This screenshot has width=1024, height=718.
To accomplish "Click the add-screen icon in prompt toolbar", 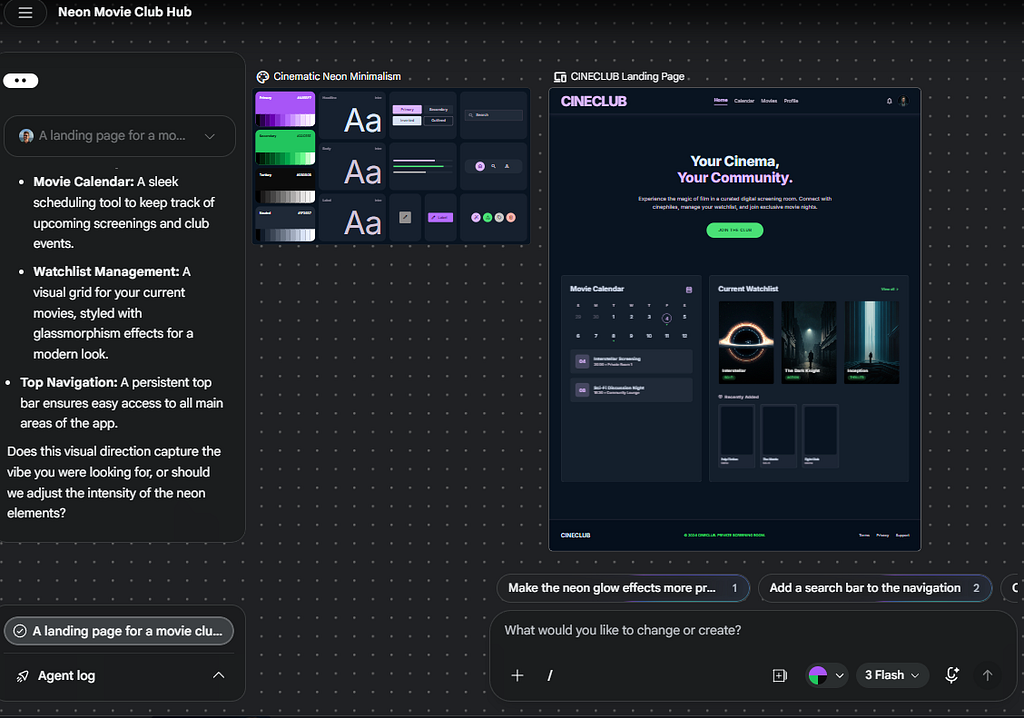I will click(x=780, y=676).
